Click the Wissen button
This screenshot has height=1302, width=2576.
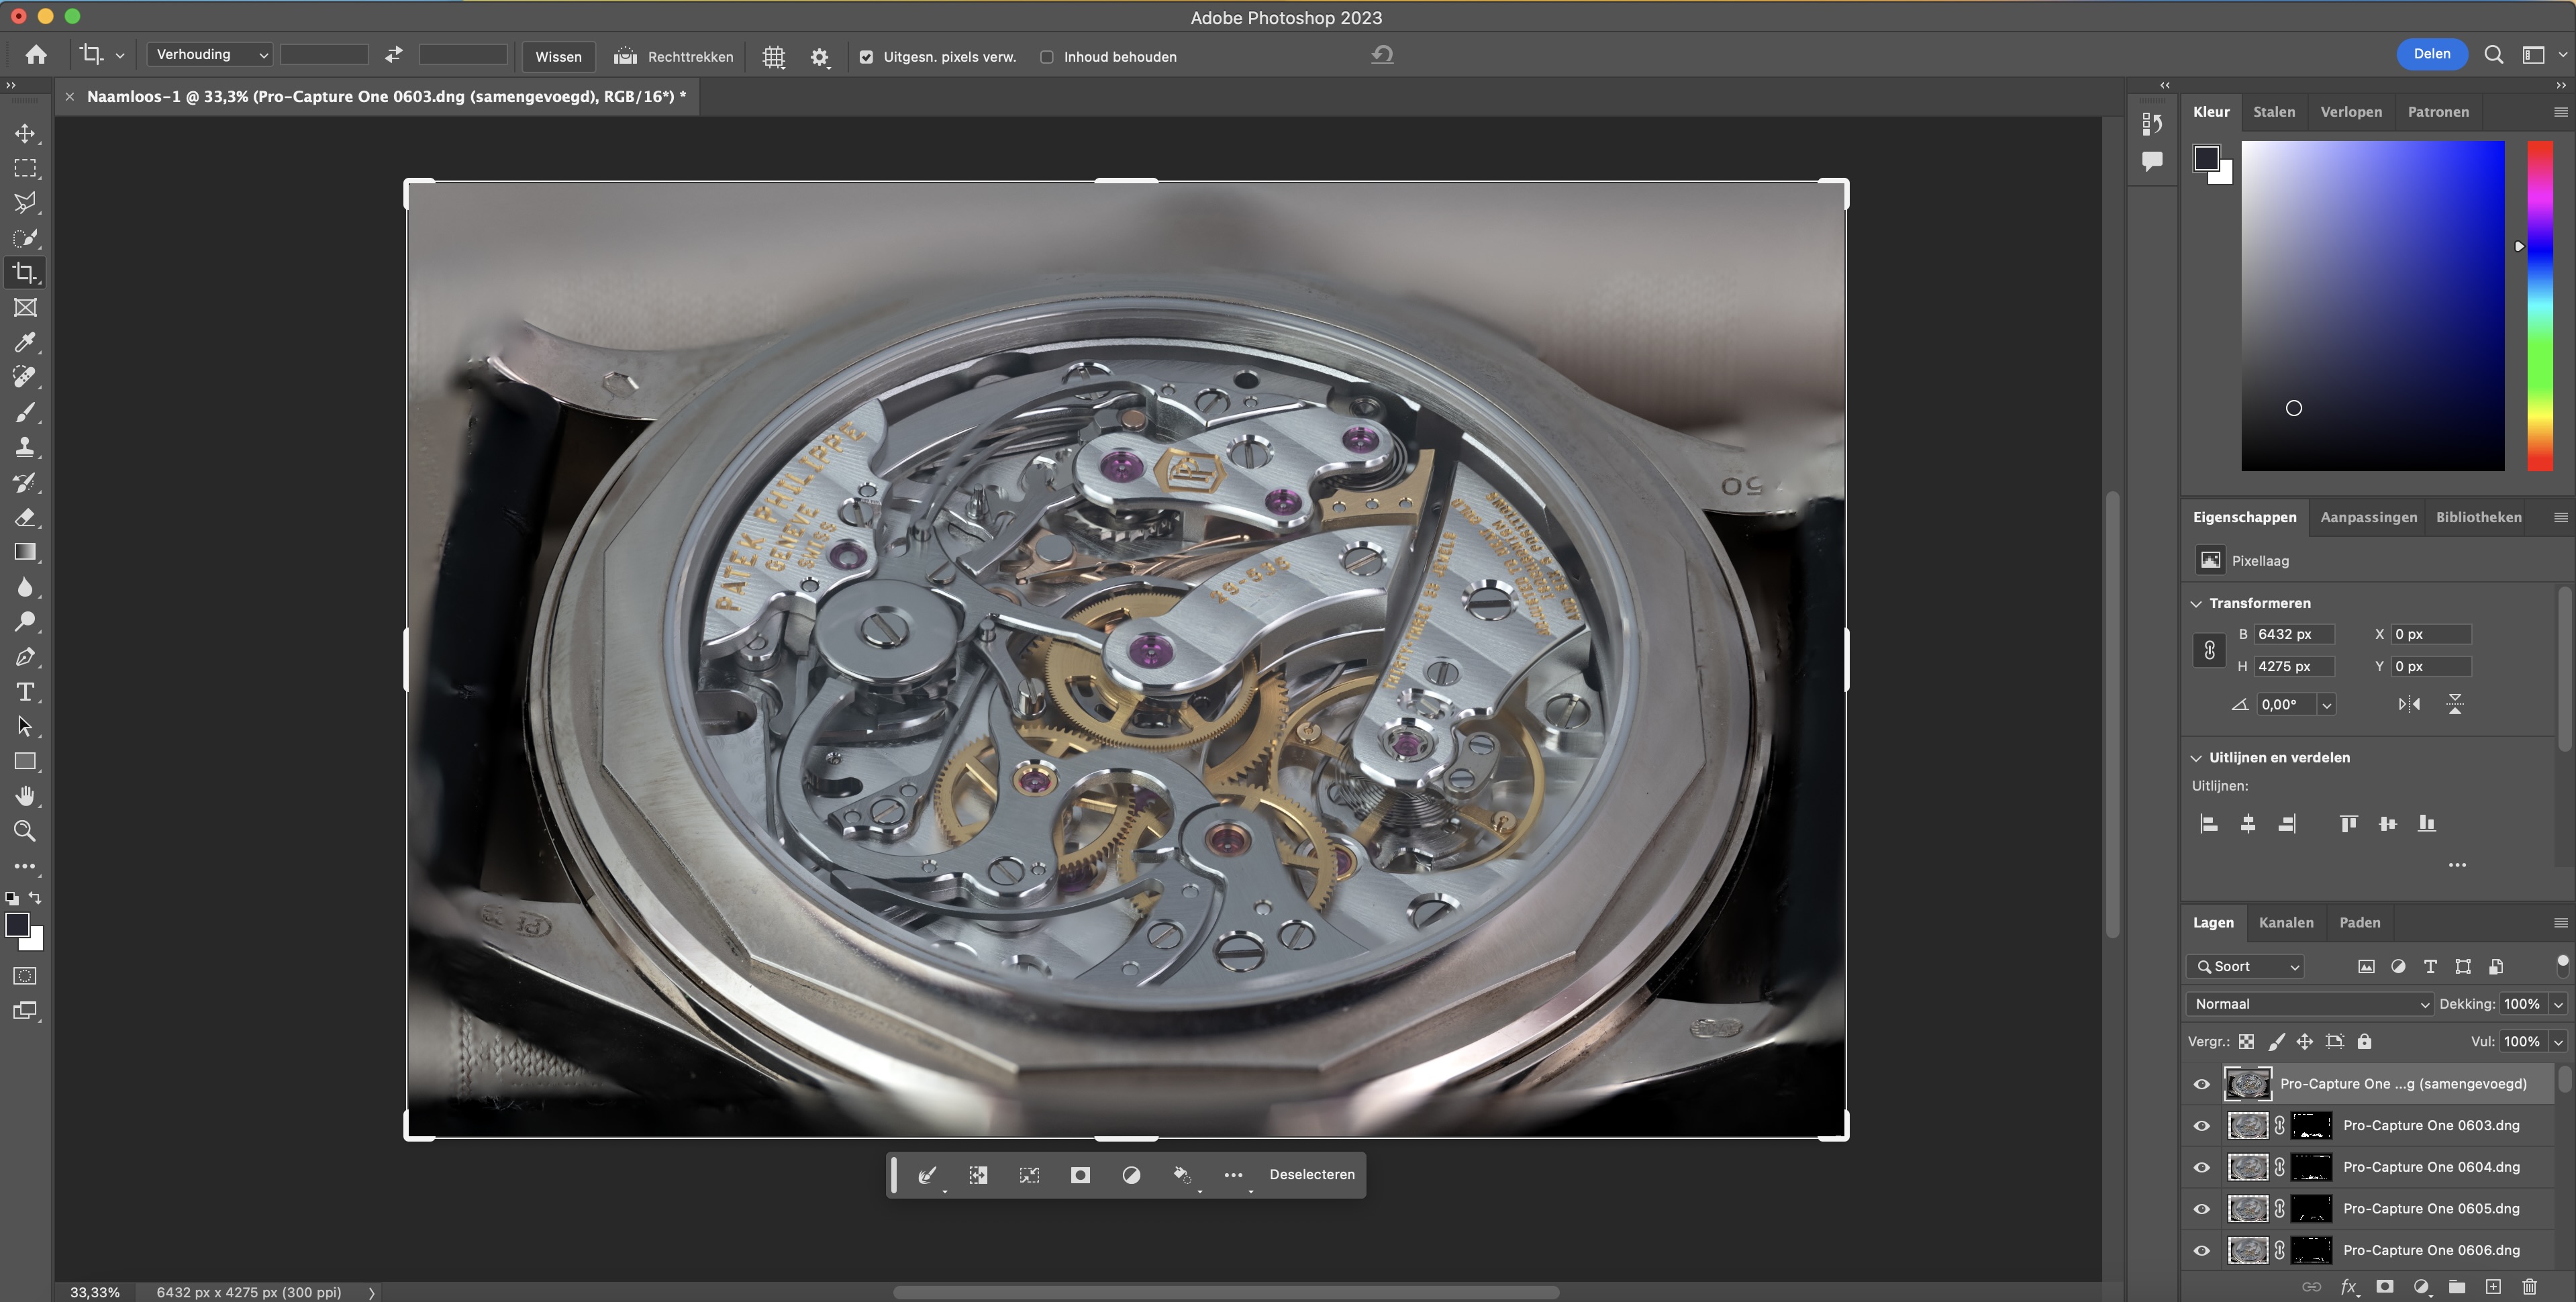pos(558,57)
